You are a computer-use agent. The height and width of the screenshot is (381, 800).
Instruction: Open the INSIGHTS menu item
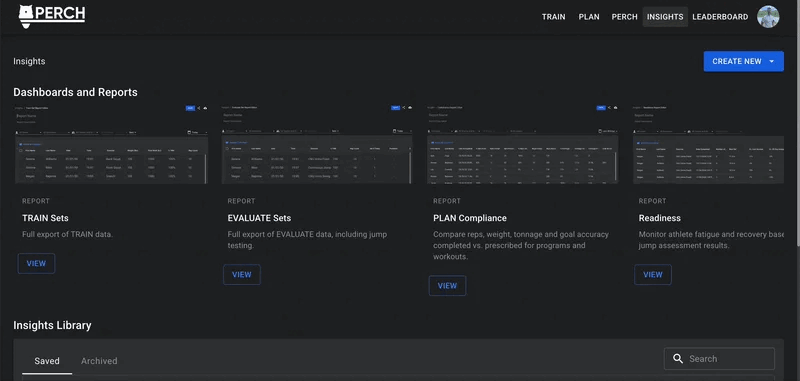[665, 17]
